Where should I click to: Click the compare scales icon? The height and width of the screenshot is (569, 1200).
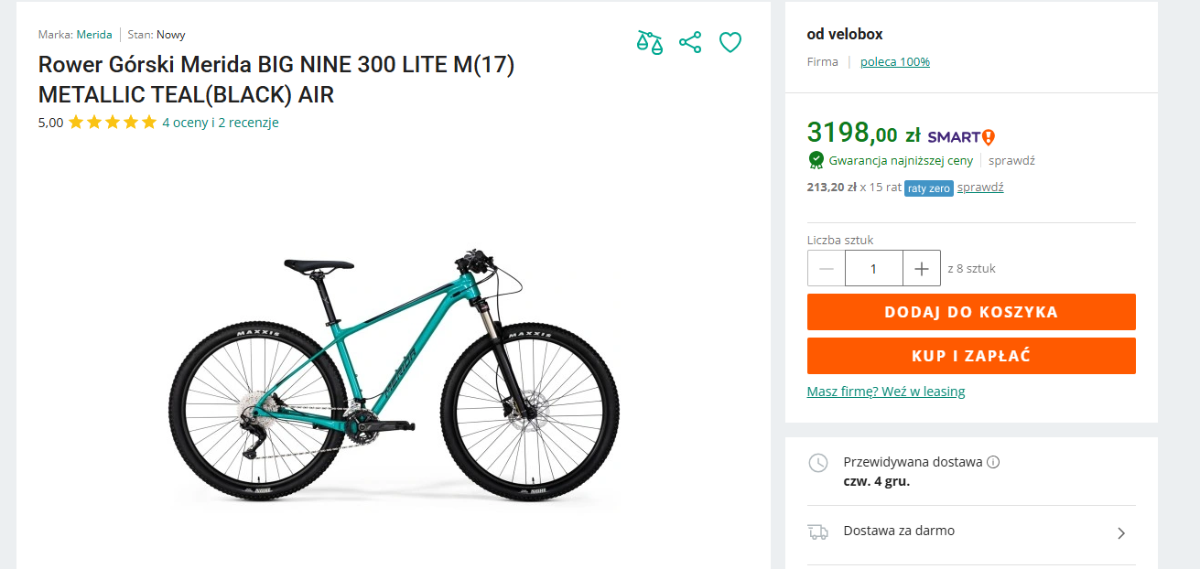coord(650,42)
